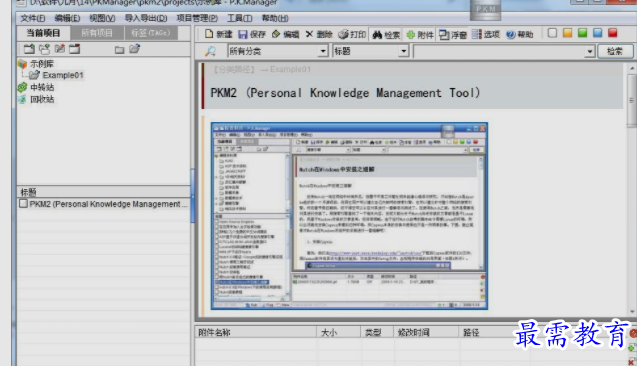Click the 大小 column header
Viewport: 637px width, 366px height.
[x=338, y=333]
